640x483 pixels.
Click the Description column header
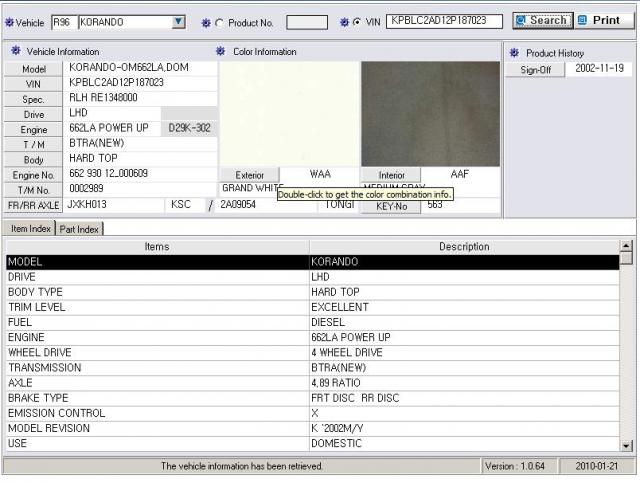tap(464, 247)
